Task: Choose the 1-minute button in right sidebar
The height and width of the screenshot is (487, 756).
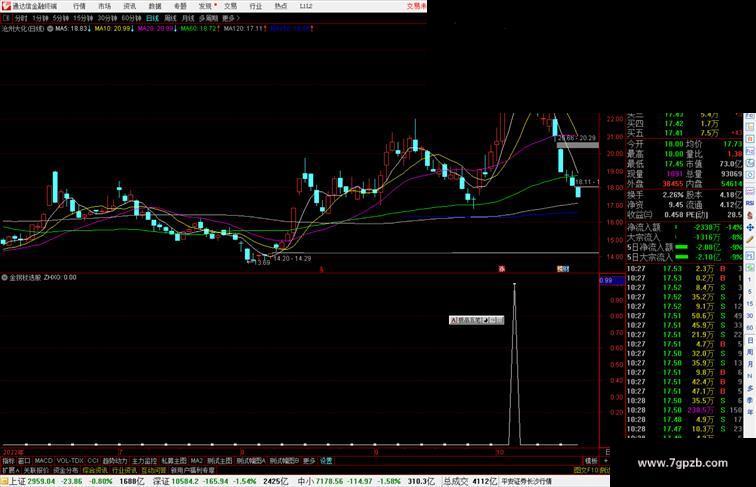Action: 750,280
